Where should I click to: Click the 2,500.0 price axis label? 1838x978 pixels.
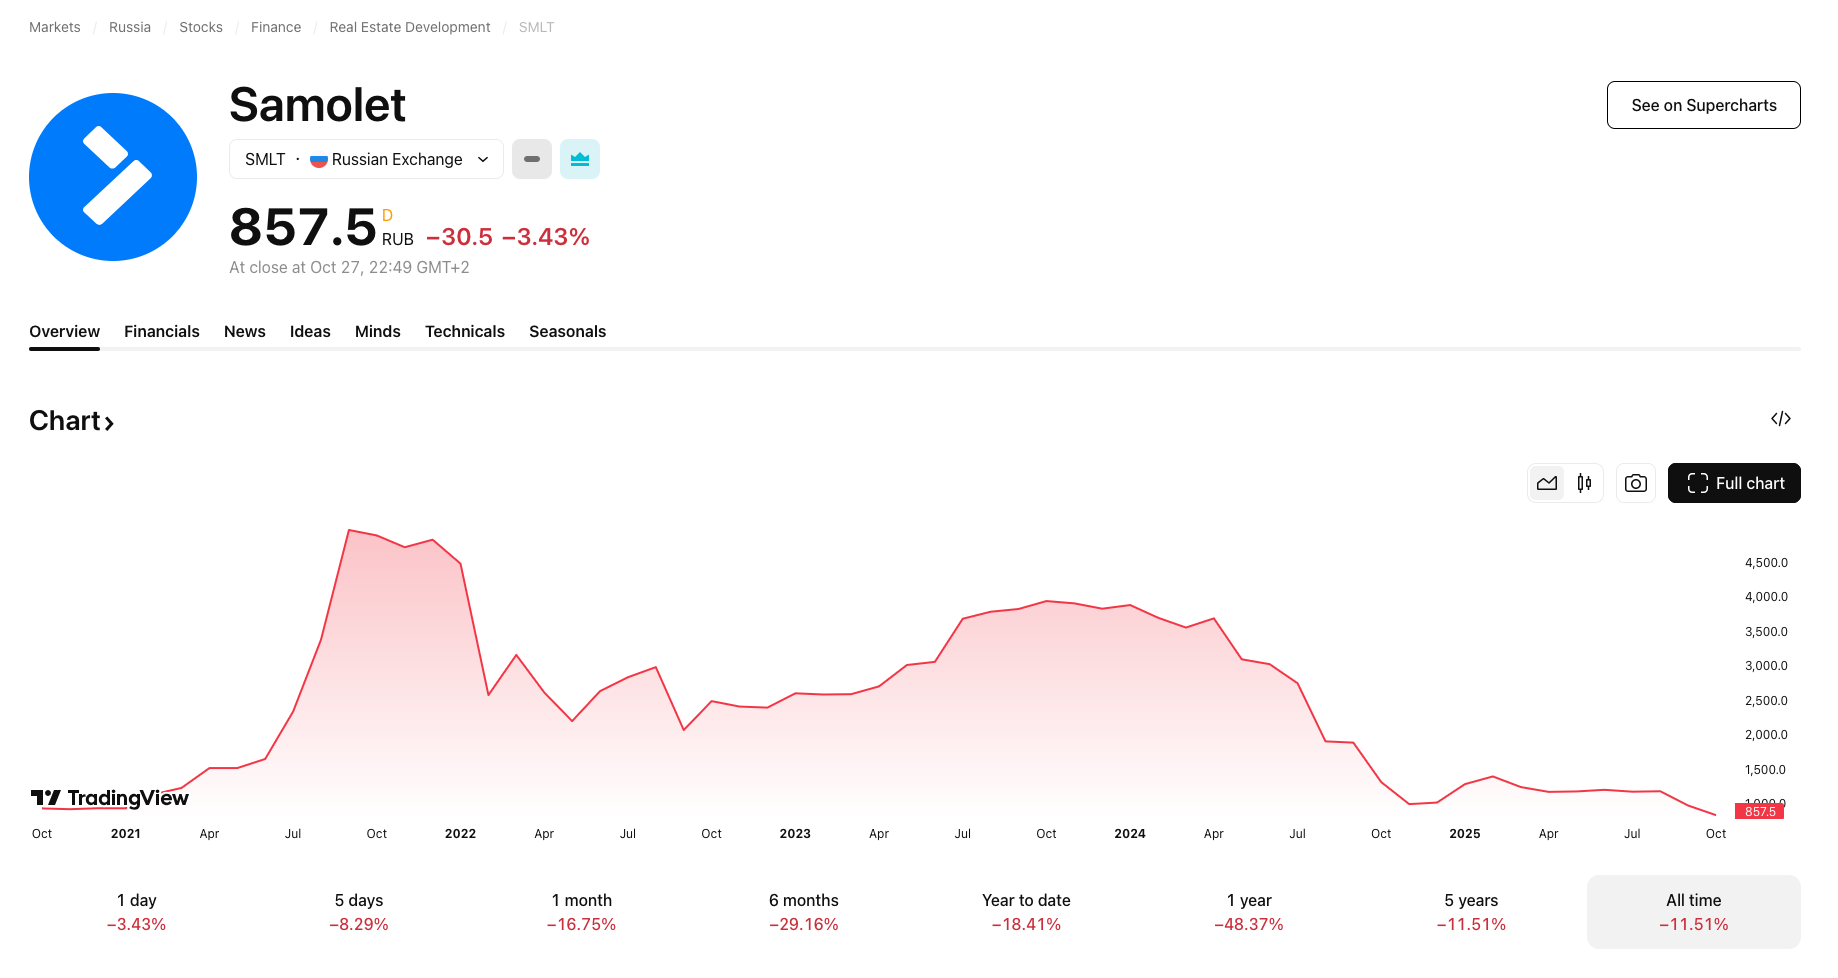1766,701
